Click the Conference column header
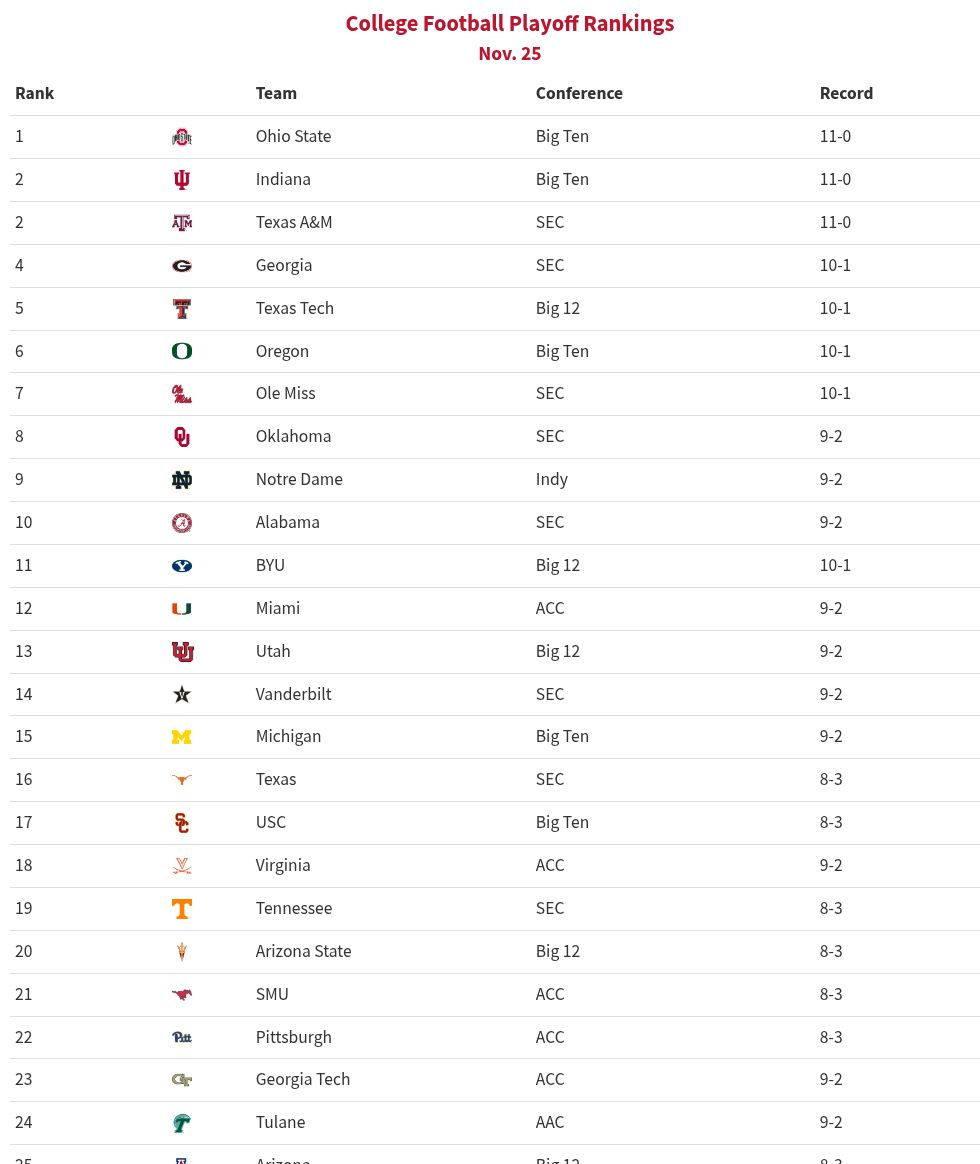Image resolution: width=980 pixels, height=1164 pixels. point(579,93)
